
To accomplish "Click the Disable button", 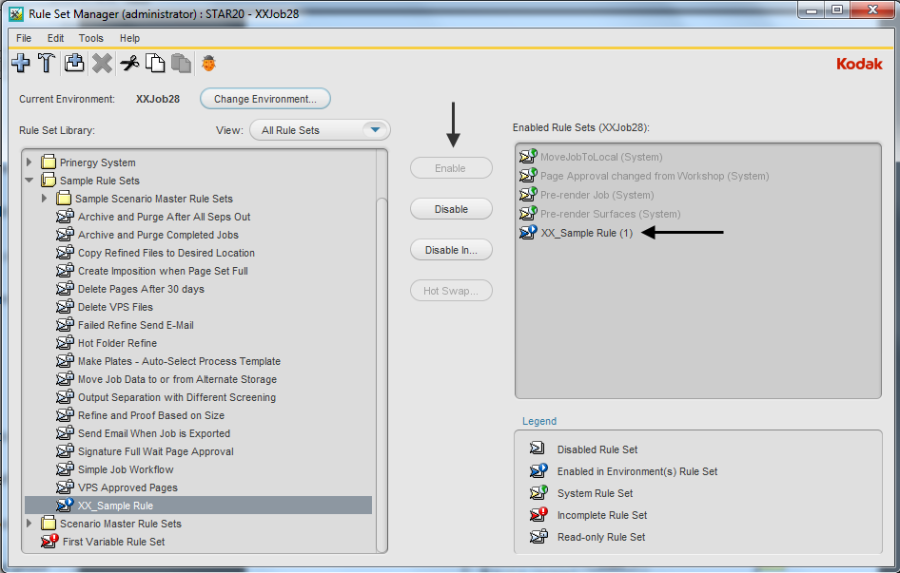I will point(451,209).
